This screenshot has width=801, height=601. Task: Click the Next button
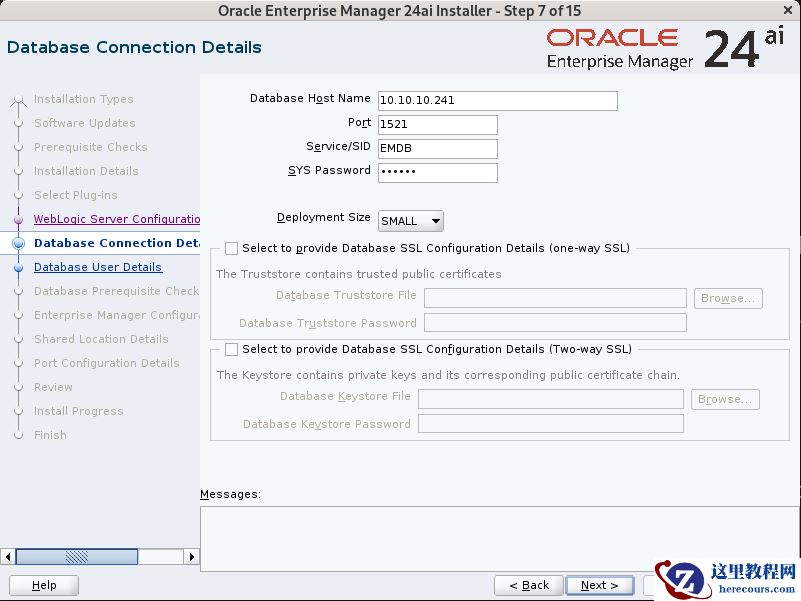click(x=600, y=585)
